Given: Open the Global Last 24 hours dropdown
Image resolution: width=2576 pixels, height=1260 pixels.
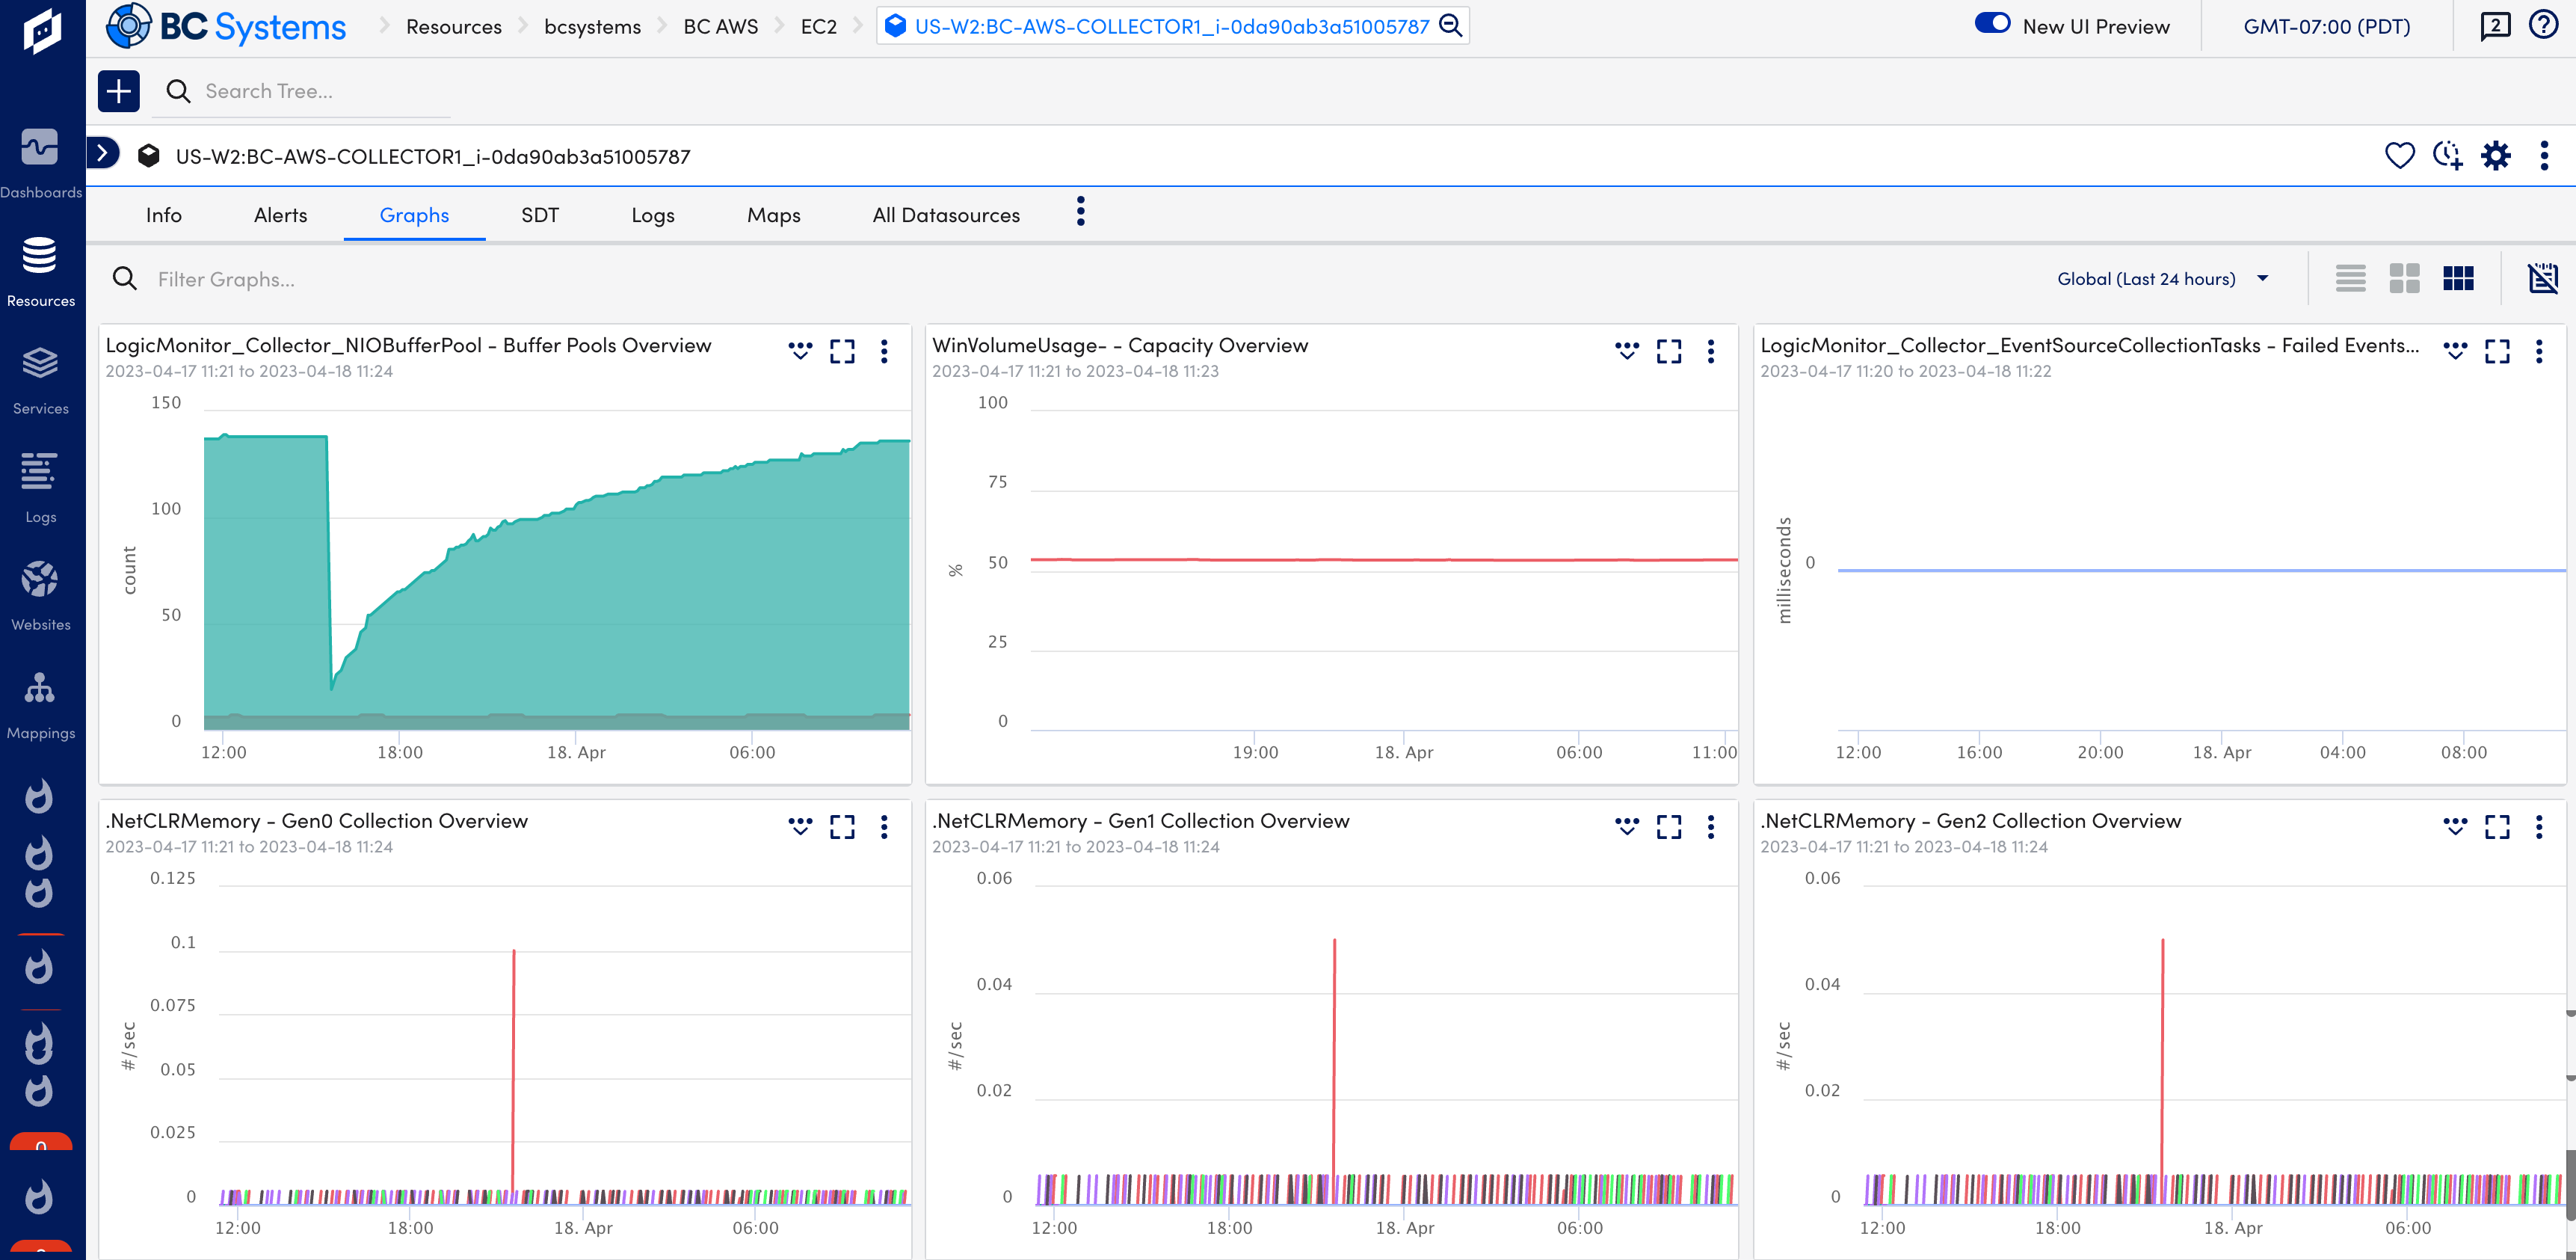Looking at the screenshot, I should 2162,279.
